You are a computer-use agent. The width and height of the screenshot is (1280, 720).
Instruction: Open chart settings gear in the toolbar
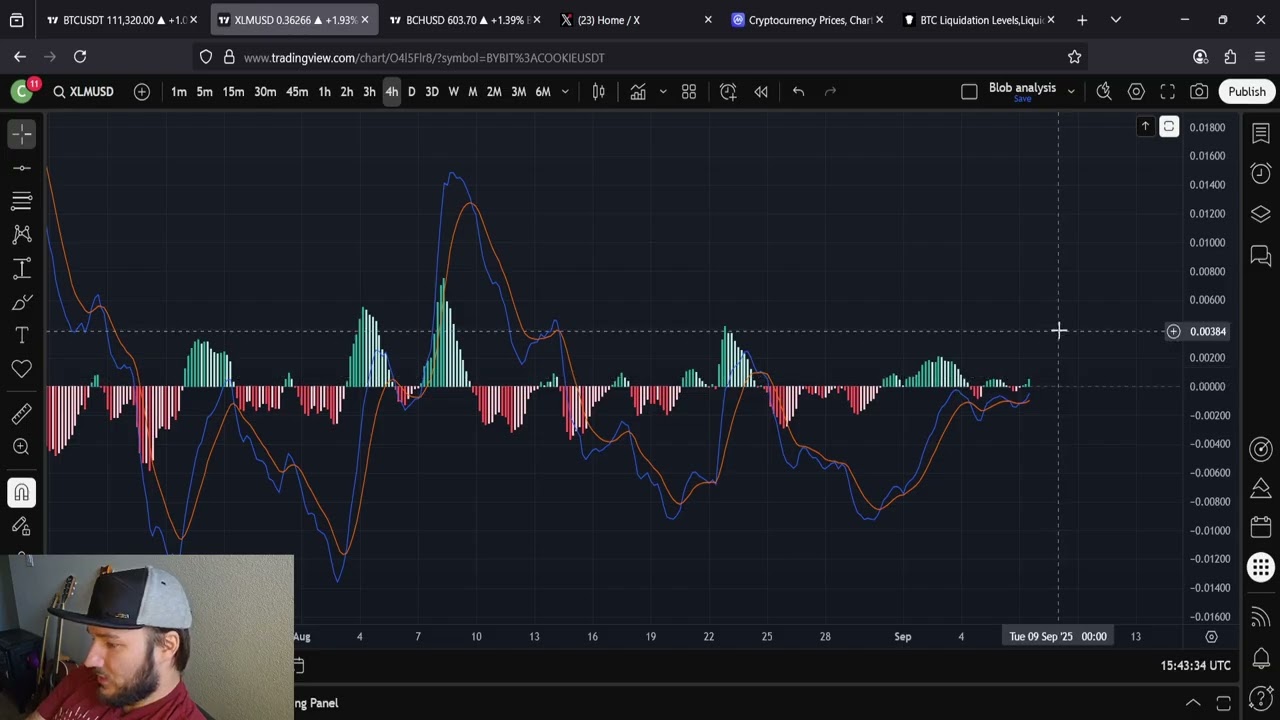click(1136, 92)
